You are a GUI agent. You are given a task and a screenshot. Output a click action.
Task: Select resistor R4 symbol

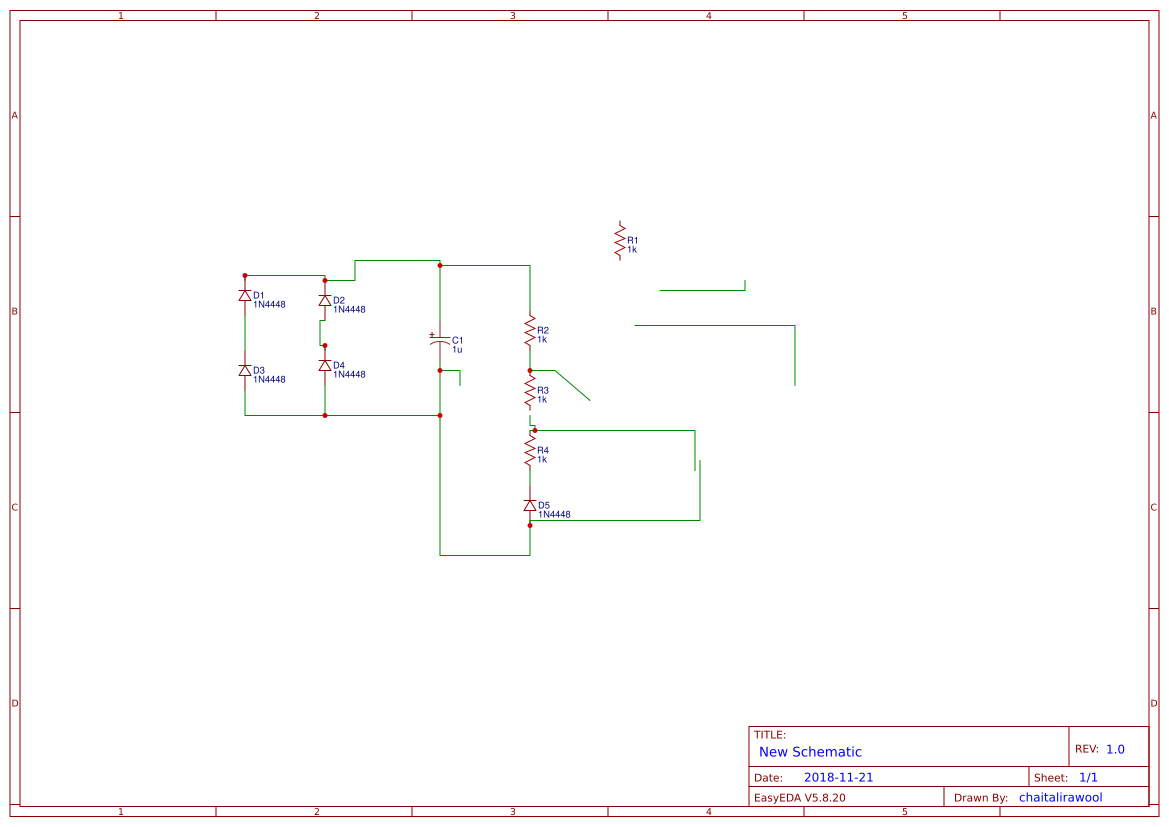(529, 450)
